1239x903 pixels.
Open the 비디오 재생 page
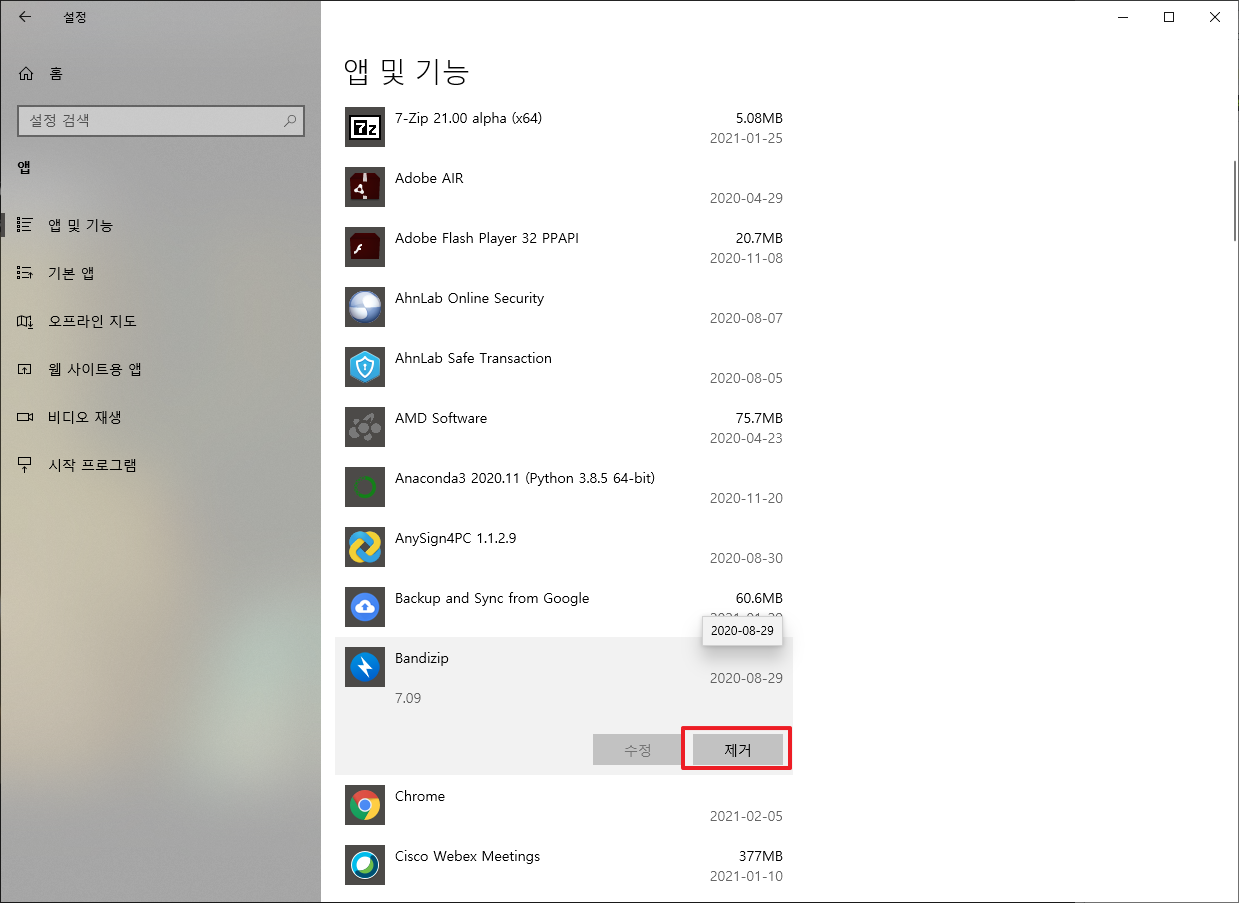(160, 417)
